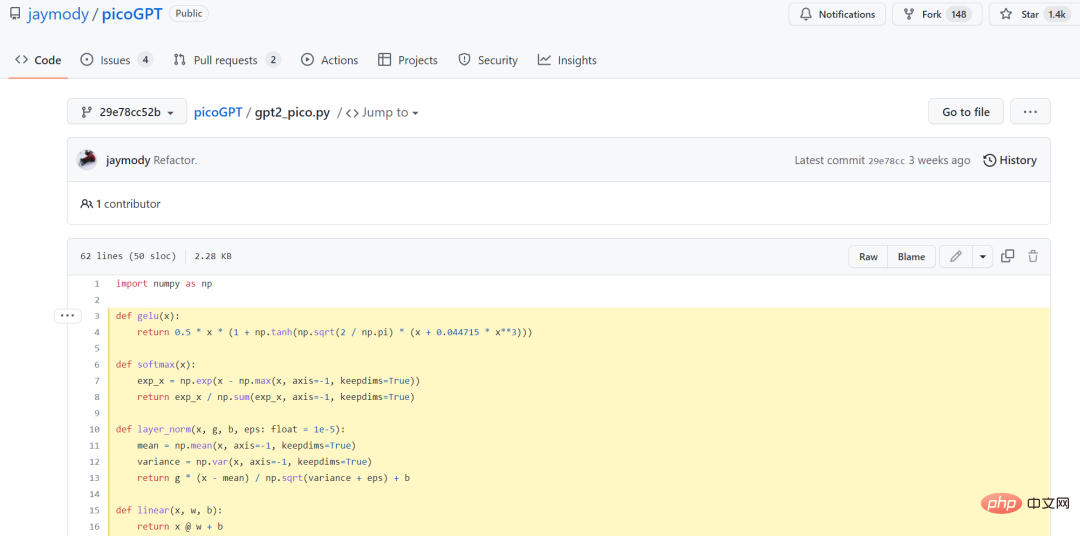Click picoGPT in the file breadcrumb
1080x536 pixels.
click(218, 112)
